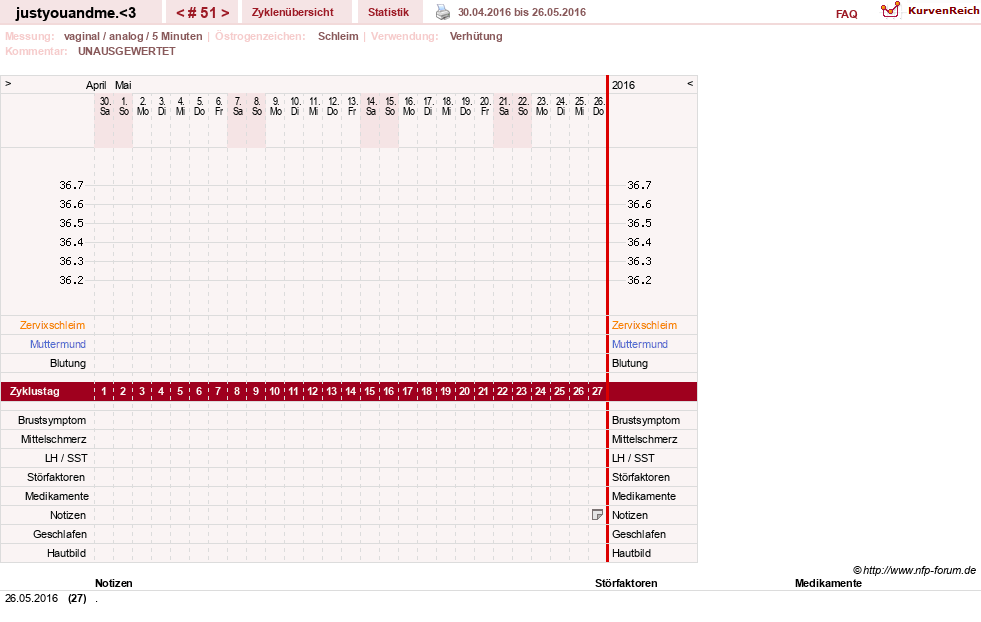Click the UNAUSGEWERTET comment text
Screen dimensions: 981x622
click(126, 51)
